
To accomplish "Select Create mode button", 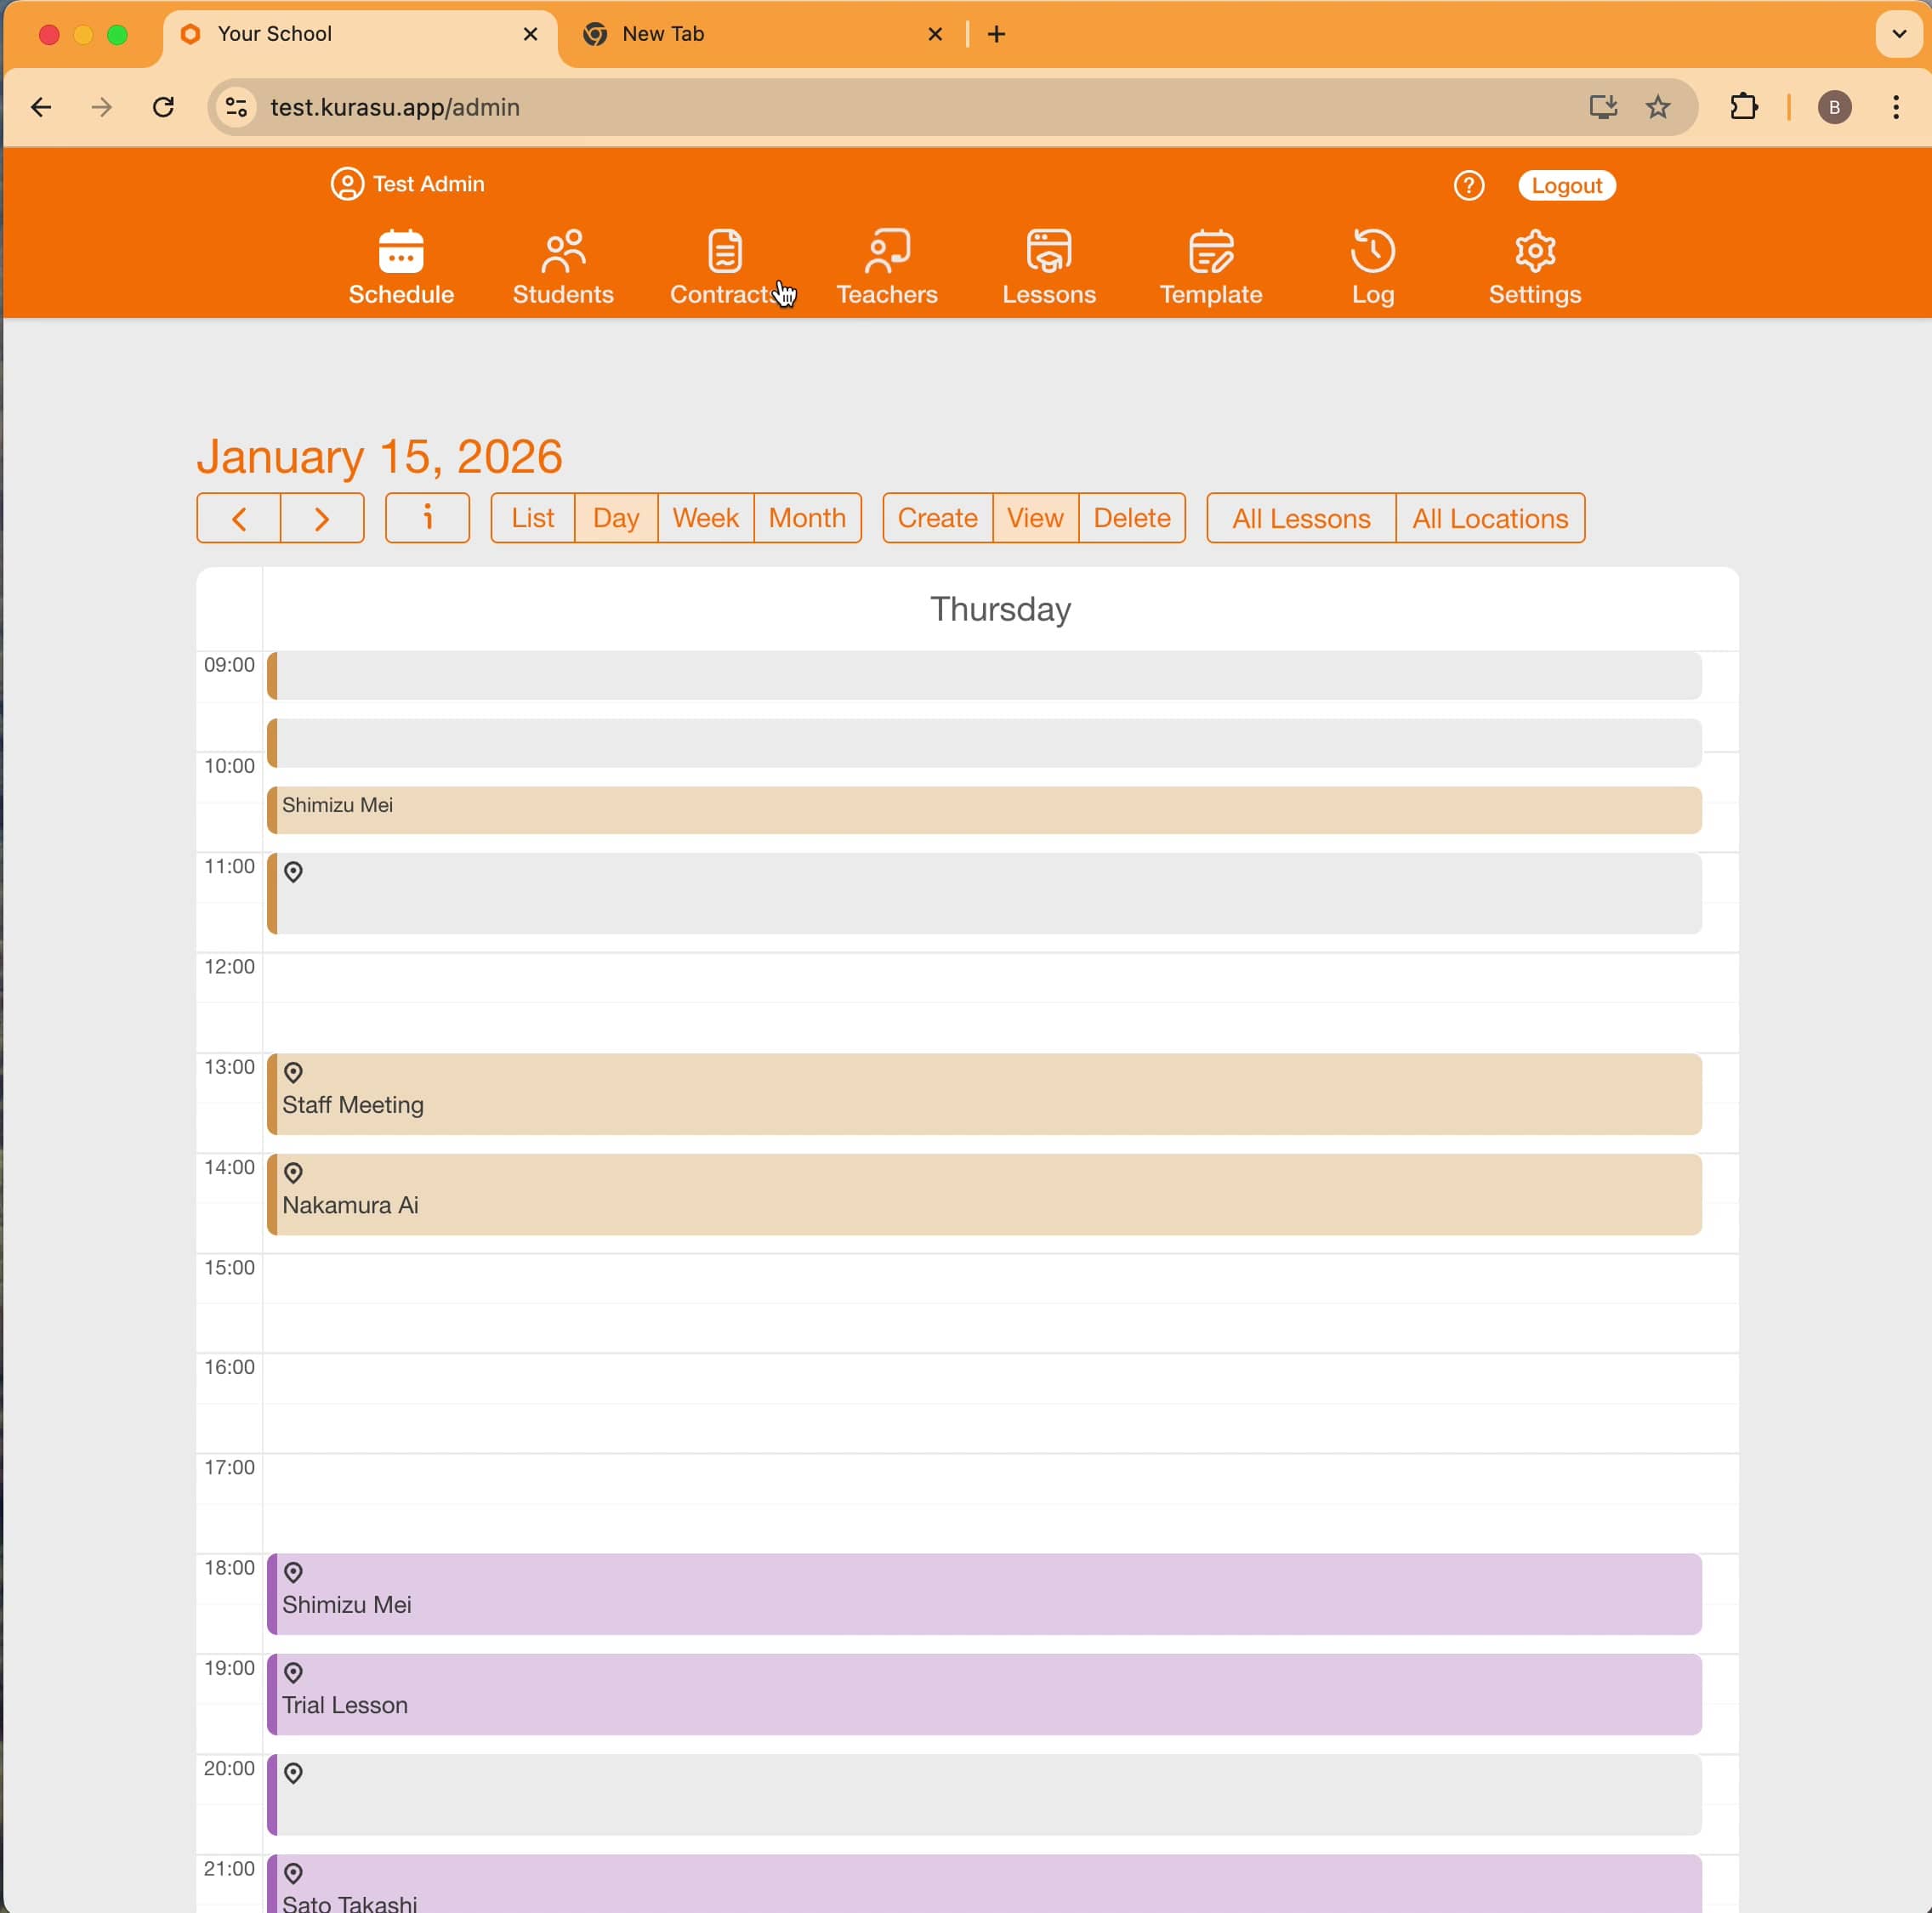I will [x=937, y=518].
